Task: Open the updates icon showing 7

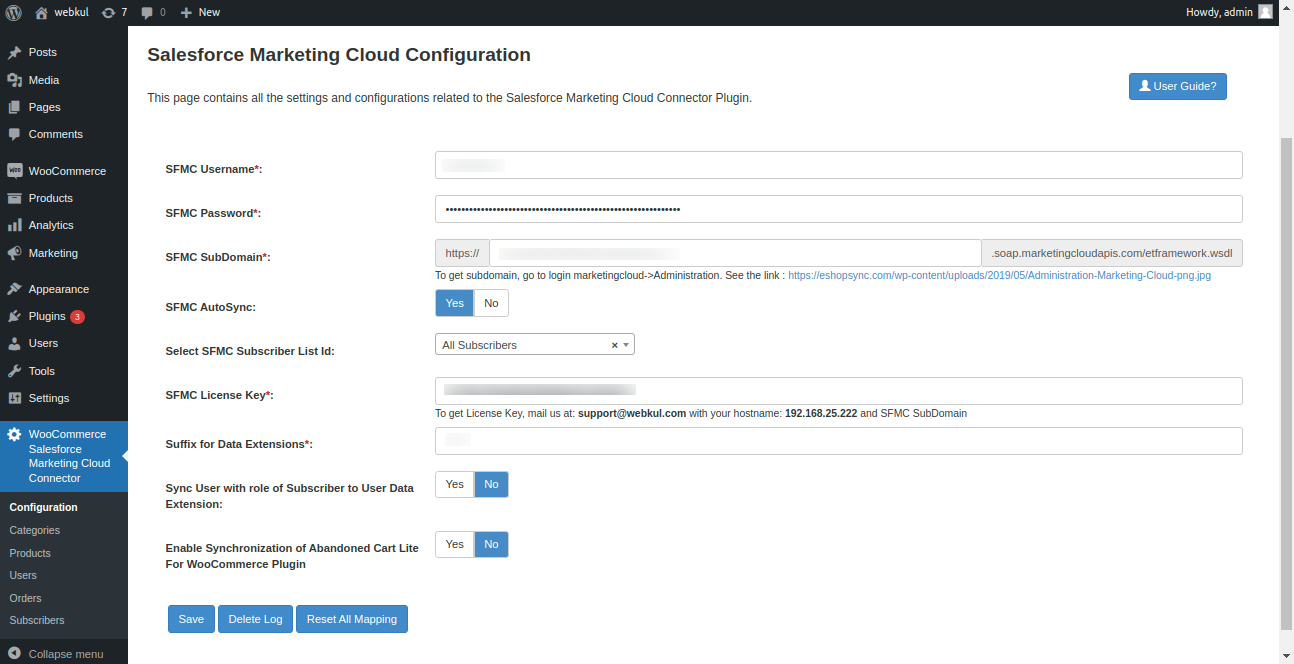Action: tap(108, 12)
